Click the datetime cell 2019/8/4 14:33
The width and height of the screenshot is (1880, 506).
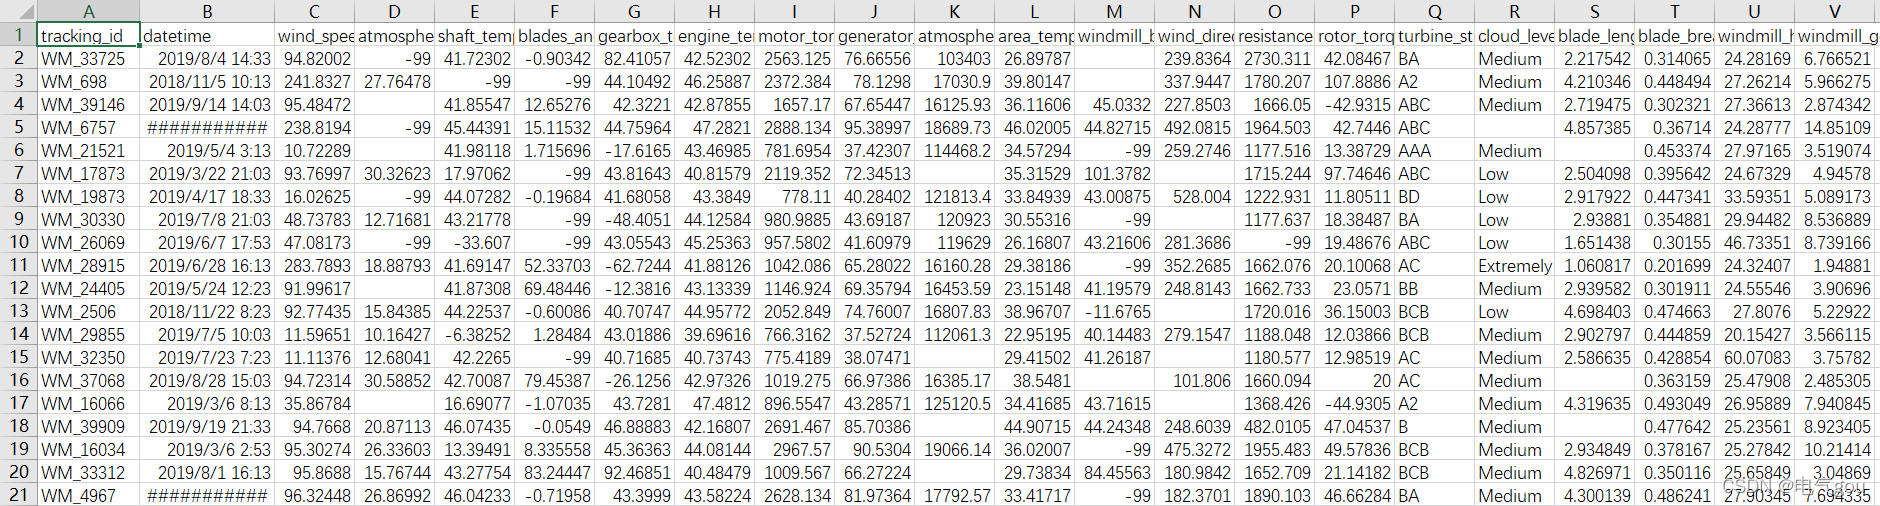coord(206,59)
